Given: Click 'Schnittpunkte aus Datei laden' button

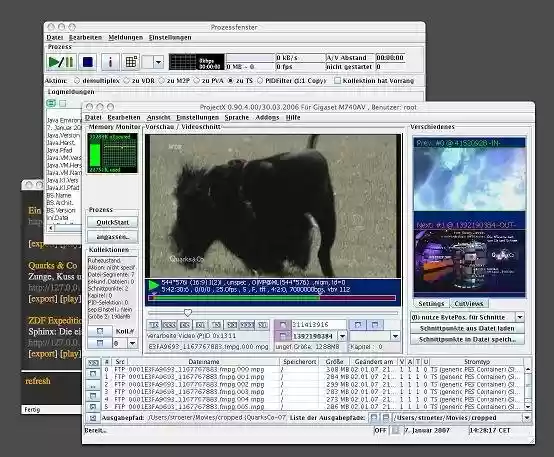Looking at the screenshot, I should coord(467,328).
